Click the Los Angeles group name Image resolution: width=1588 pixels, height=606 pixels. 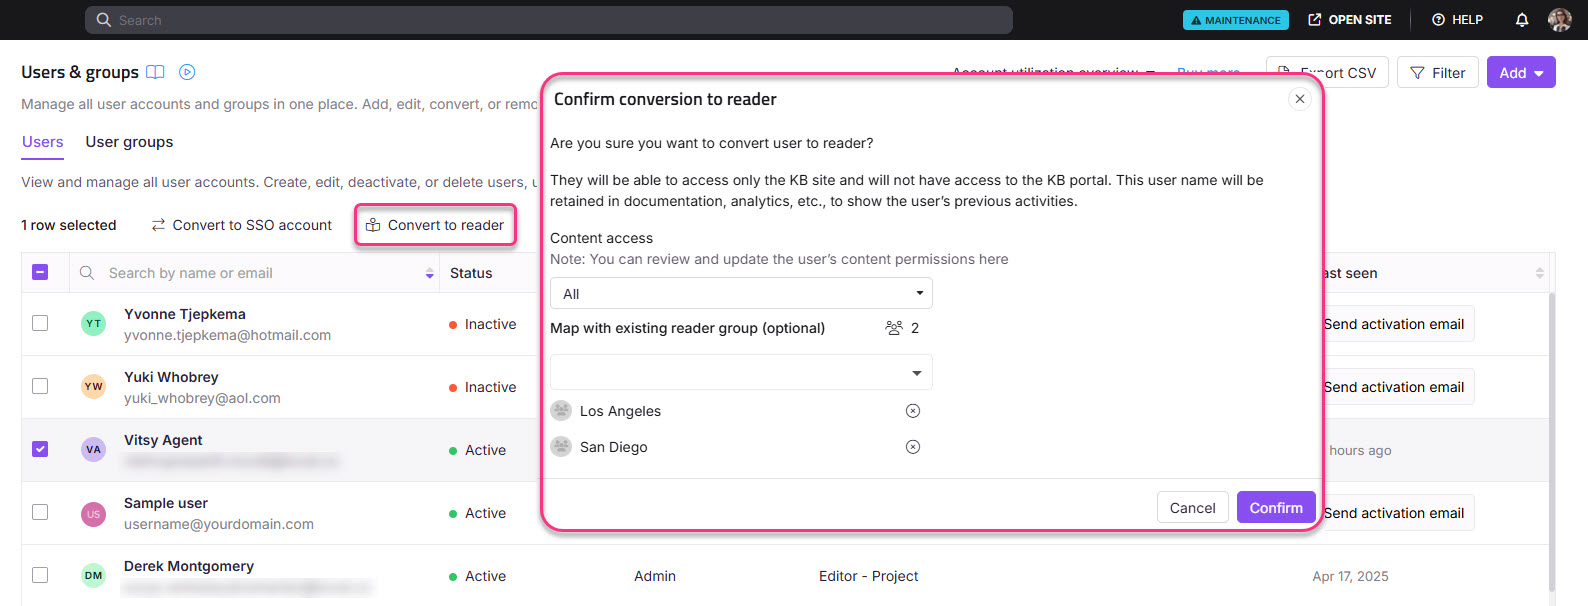(x=620, y=411)
